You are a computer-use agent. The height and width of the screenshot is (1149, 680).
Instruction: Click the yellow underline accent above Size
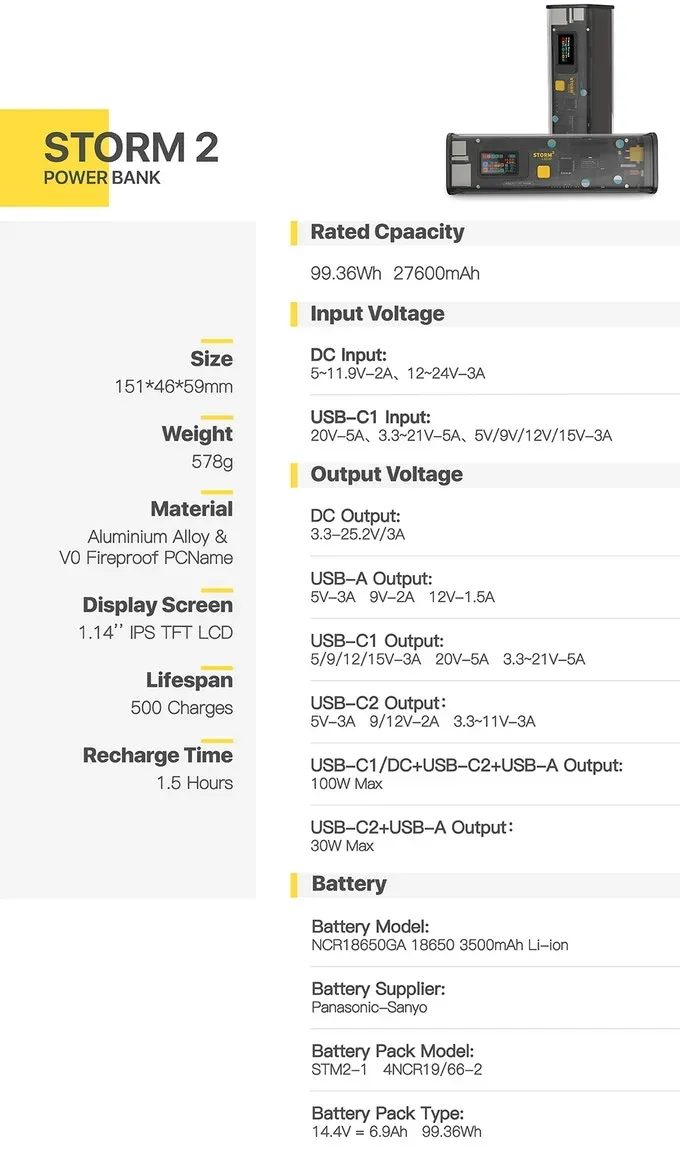(x=217, y=341)
